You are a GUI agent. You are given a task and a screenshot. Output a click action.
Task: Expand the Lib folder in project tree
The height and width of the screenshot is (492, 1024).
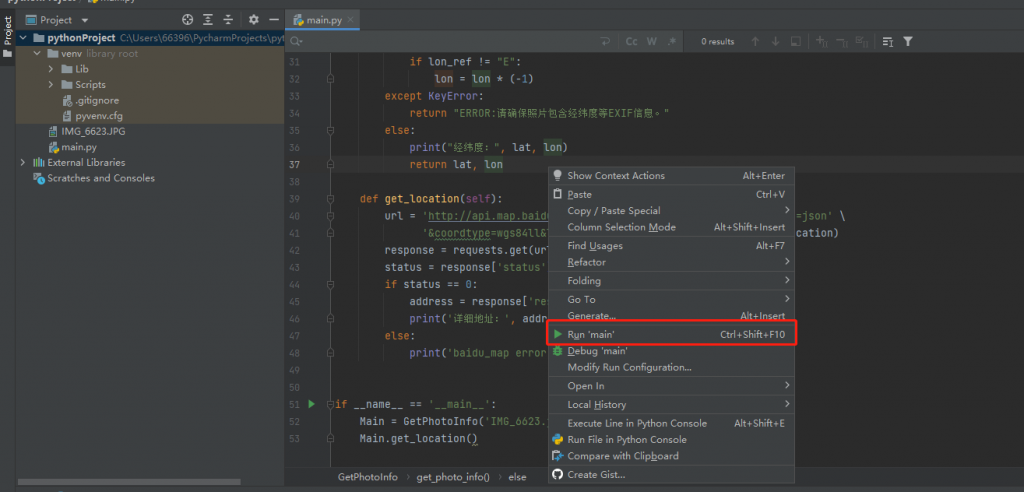pyautogui.click(x=52, y=69)
